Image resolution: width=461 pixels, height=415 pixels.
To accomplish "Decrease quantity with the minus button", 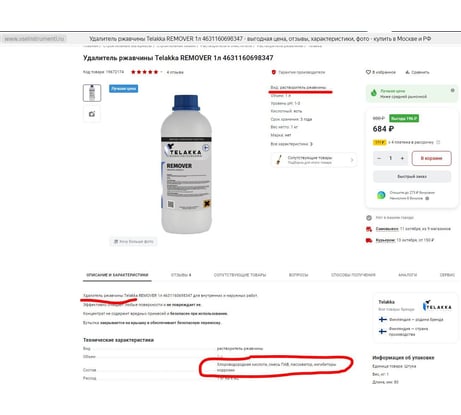I will click(379, 158).
